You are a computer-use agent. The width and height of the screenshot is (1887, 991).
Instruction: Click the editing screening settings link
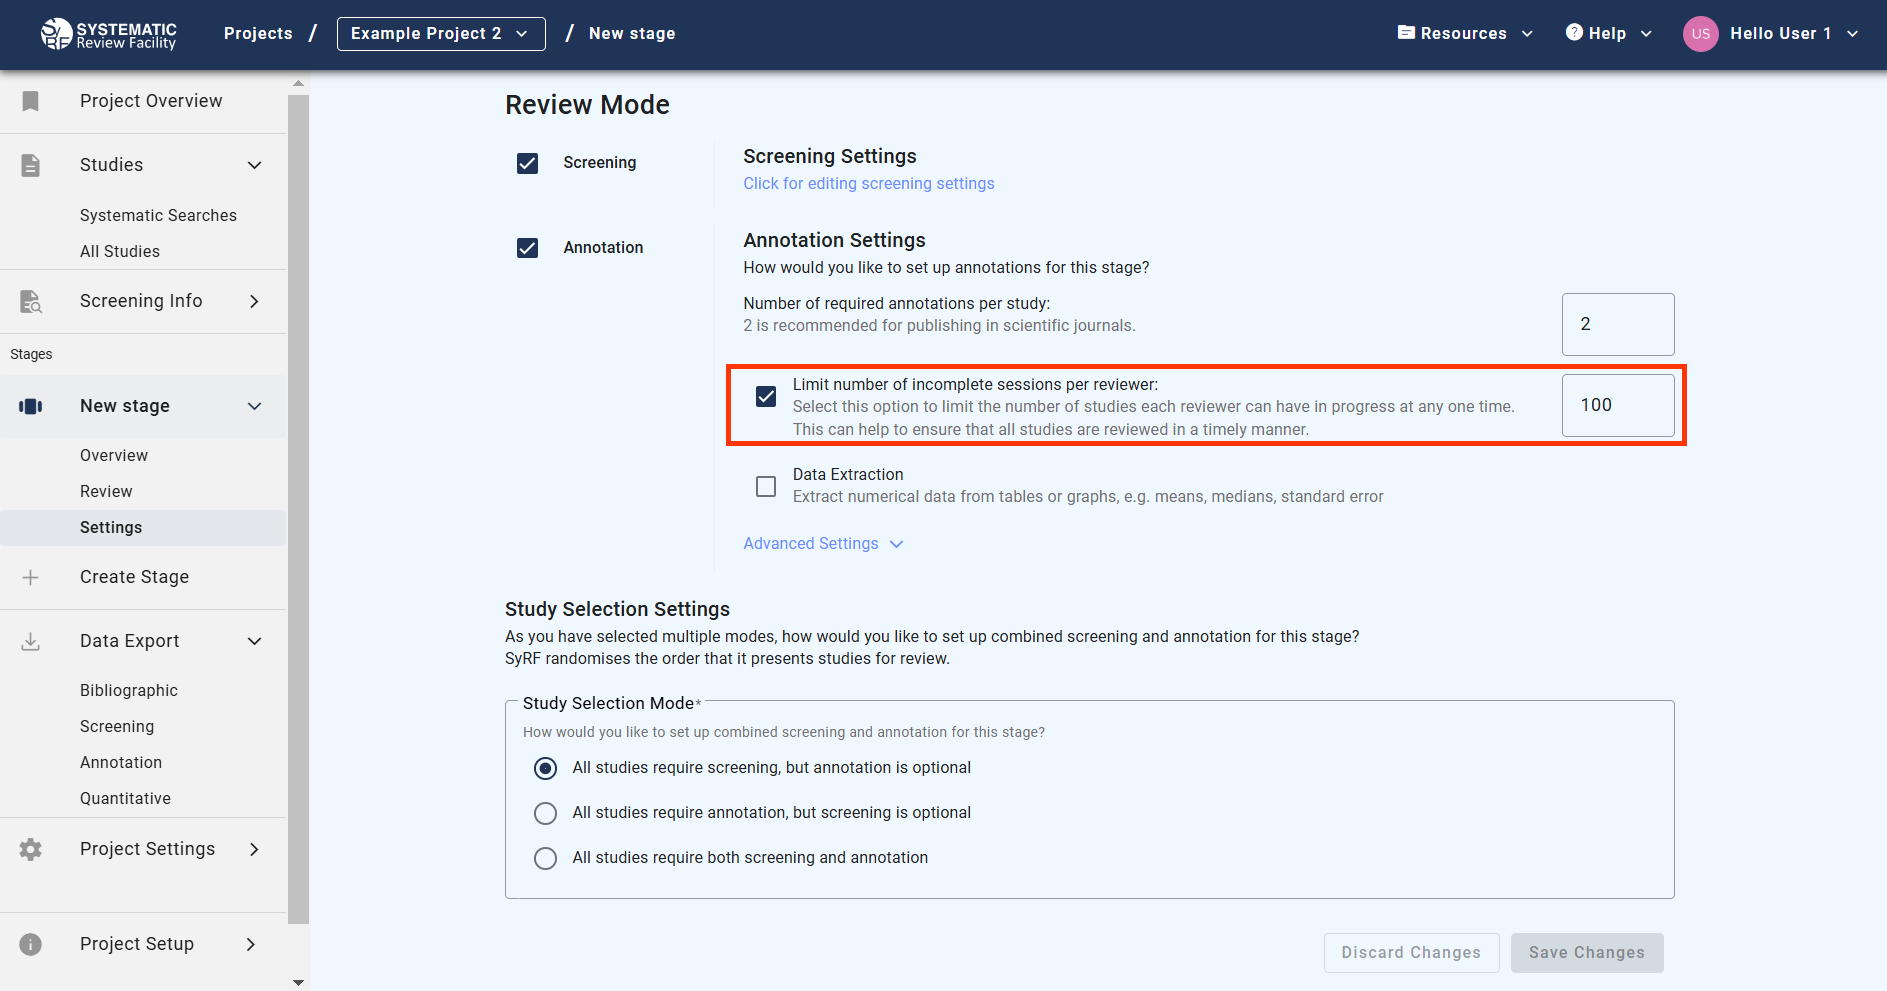click(868, 184)
